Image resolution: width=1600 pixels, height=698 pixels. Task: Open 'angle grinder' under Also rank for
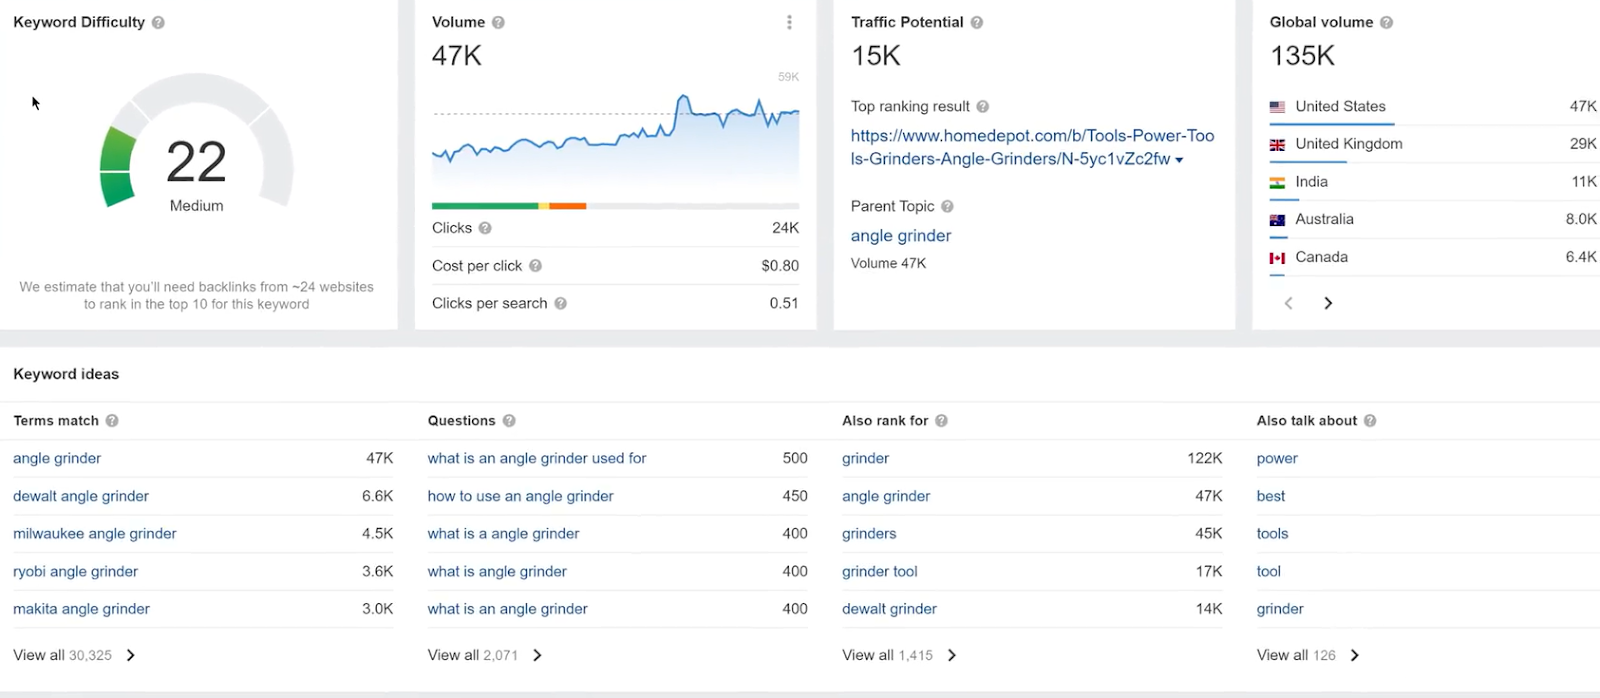886,496
